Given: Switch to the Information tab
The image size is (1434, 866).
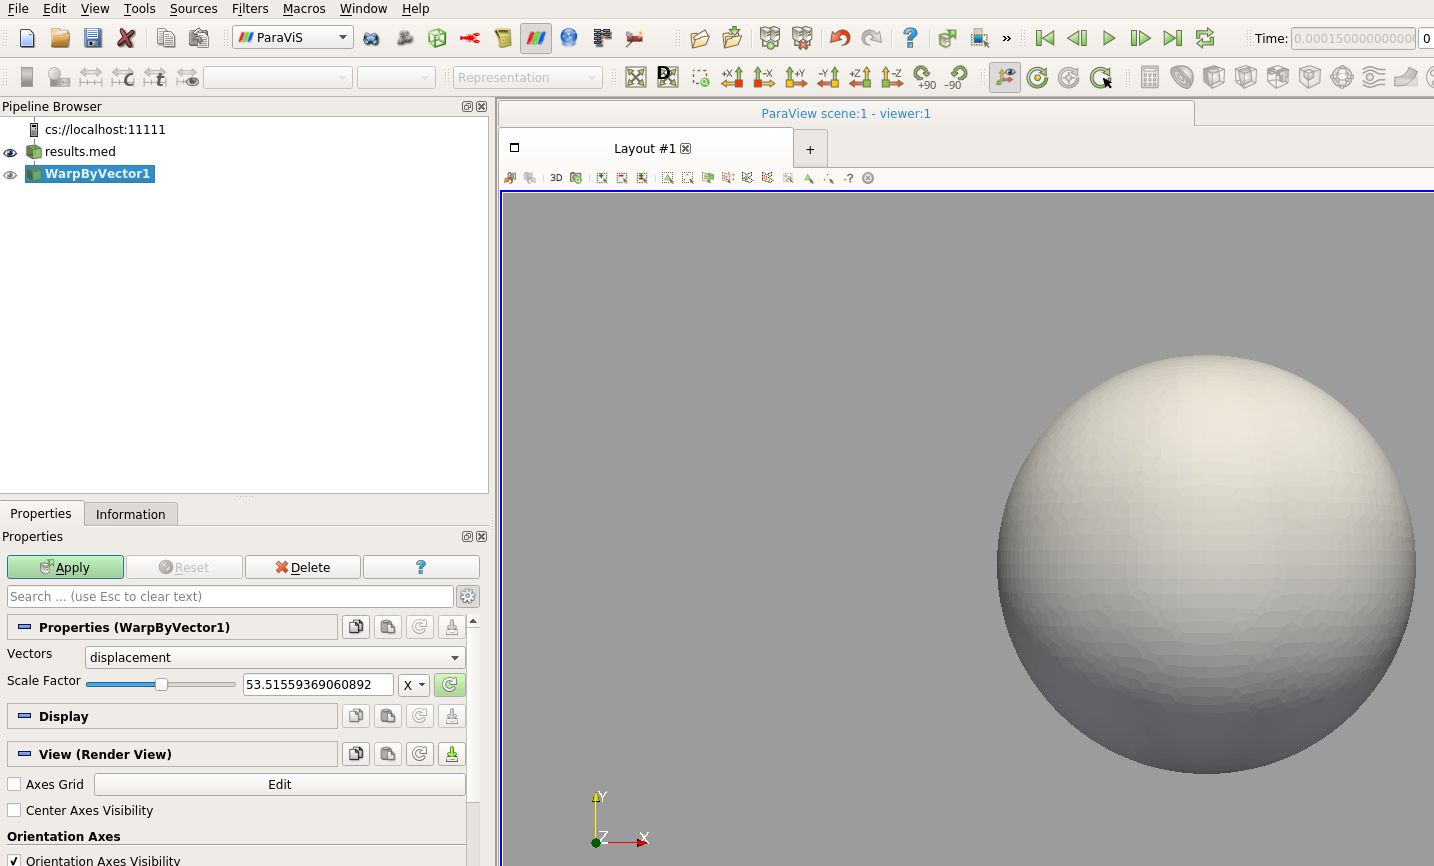Looking at the screenshot, I should click(130, 514).
